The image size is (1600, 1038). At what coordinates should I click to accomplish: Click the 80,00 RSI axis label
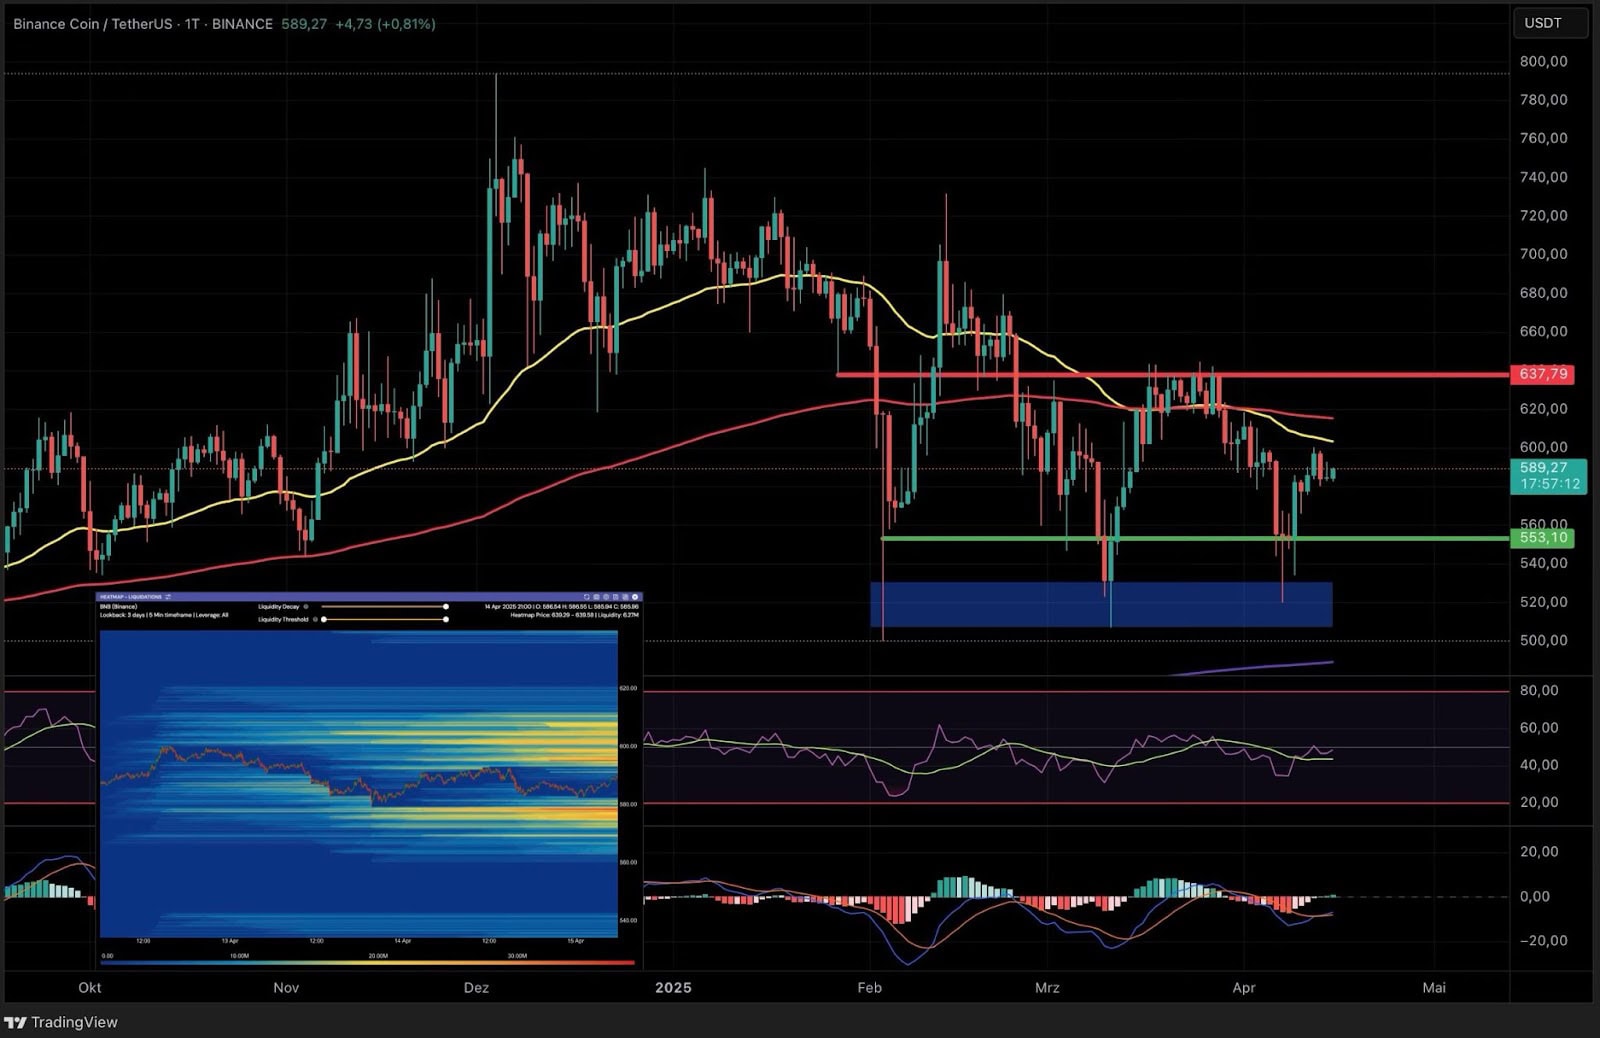click(1539, 690)
